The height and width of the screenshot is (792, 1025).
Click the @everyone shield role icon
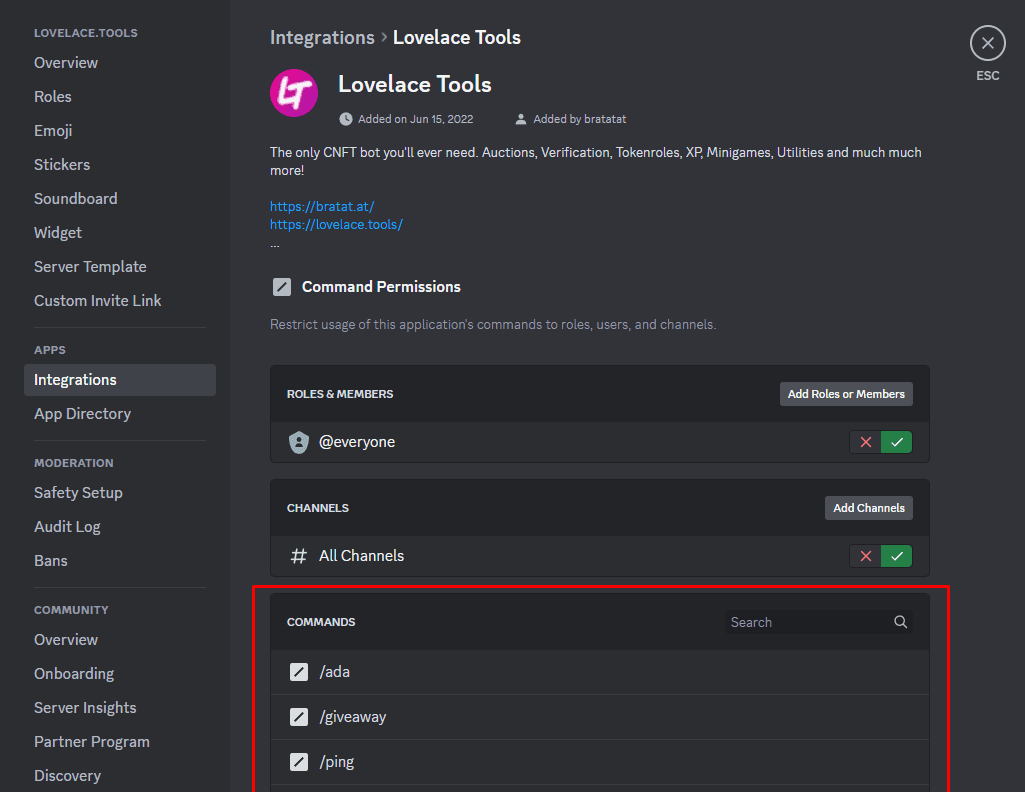299,442
